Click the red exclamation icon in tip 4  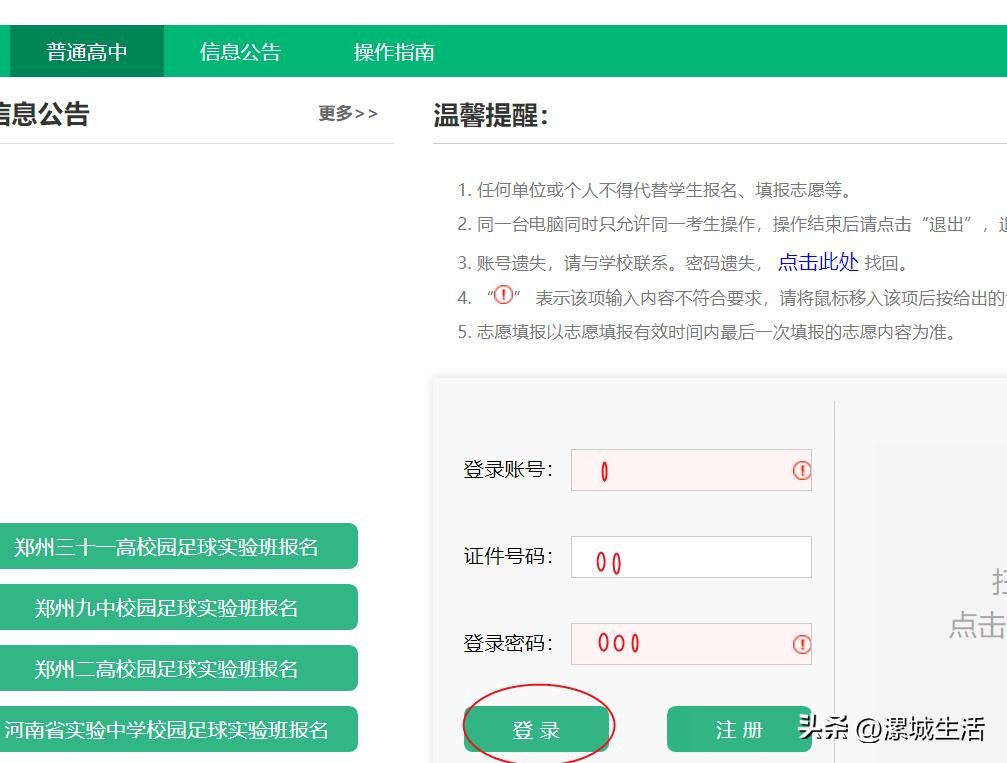click(x=504, y=295)
